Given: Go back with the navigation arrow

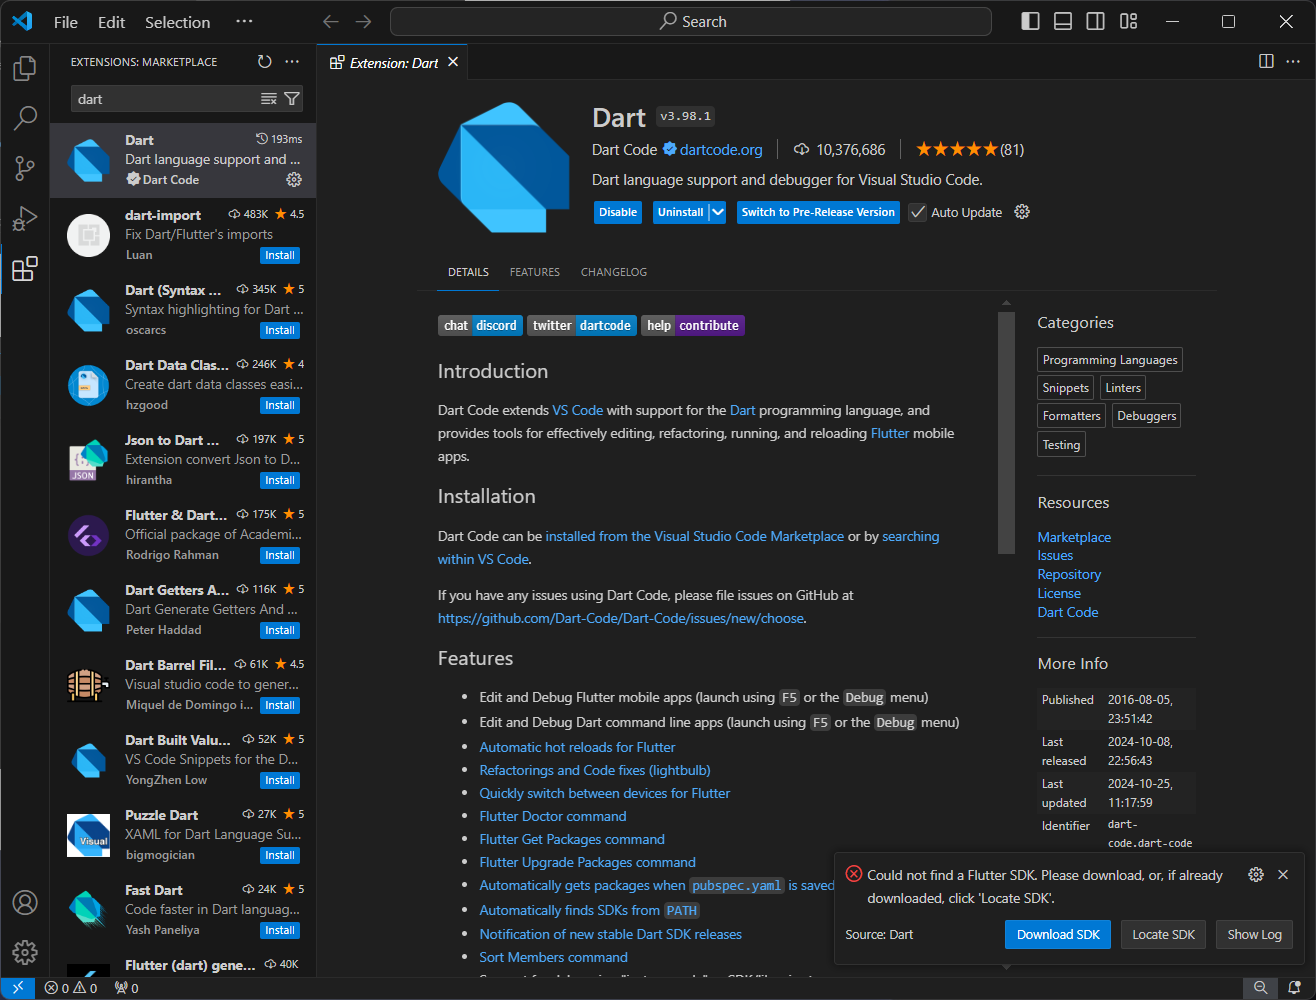Looking at the screenshot, I should [x=331, y=22].
